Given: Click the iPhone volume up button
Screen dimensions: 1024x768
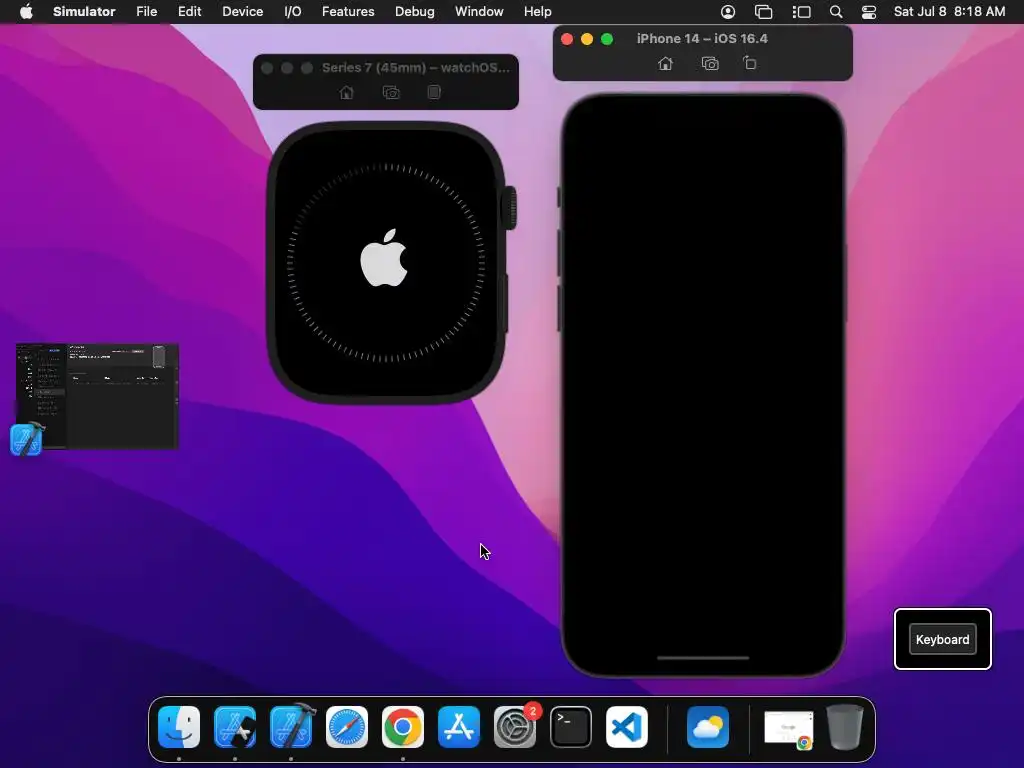Looking at the screenshot, I should click(x=559, y=252).
